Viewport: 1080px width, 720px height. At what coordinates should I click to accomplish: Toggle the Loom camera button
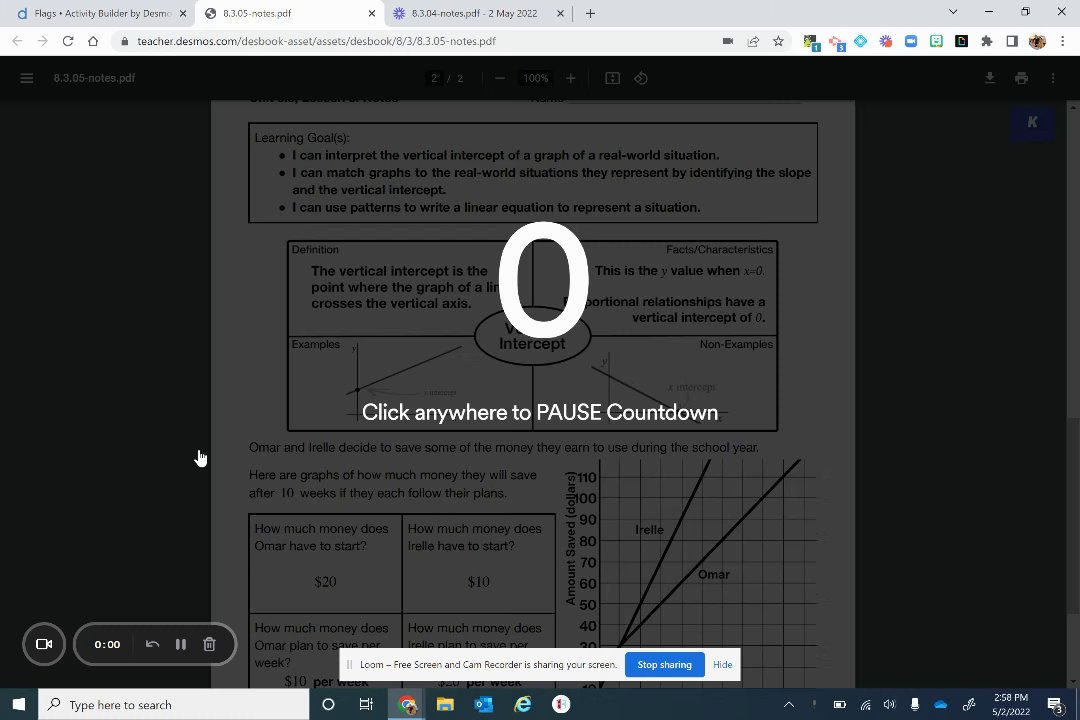point(44,644)
